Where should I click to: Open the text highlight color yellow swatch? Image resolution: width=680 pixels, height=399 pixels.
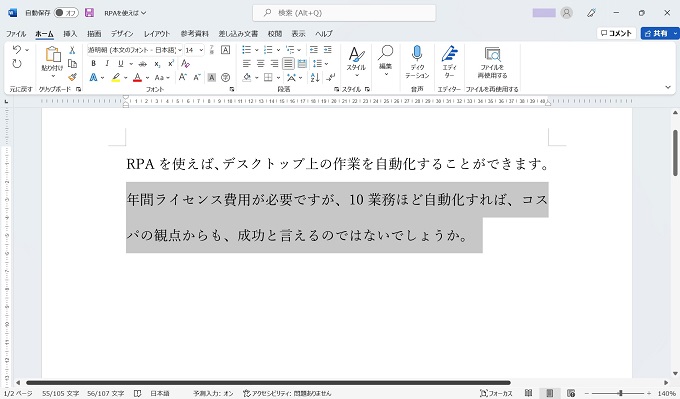pos(116,78)
